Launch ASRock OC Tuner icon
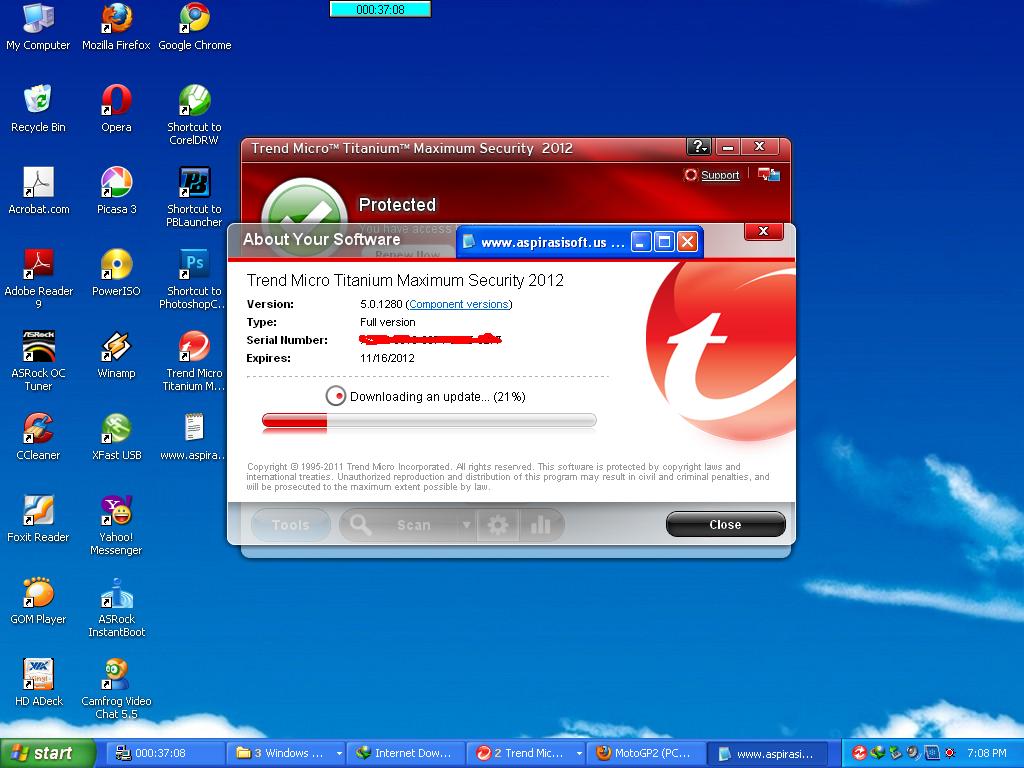Image resolution: width=1024 pixels, height=768 pixels. tap(39, 361)
